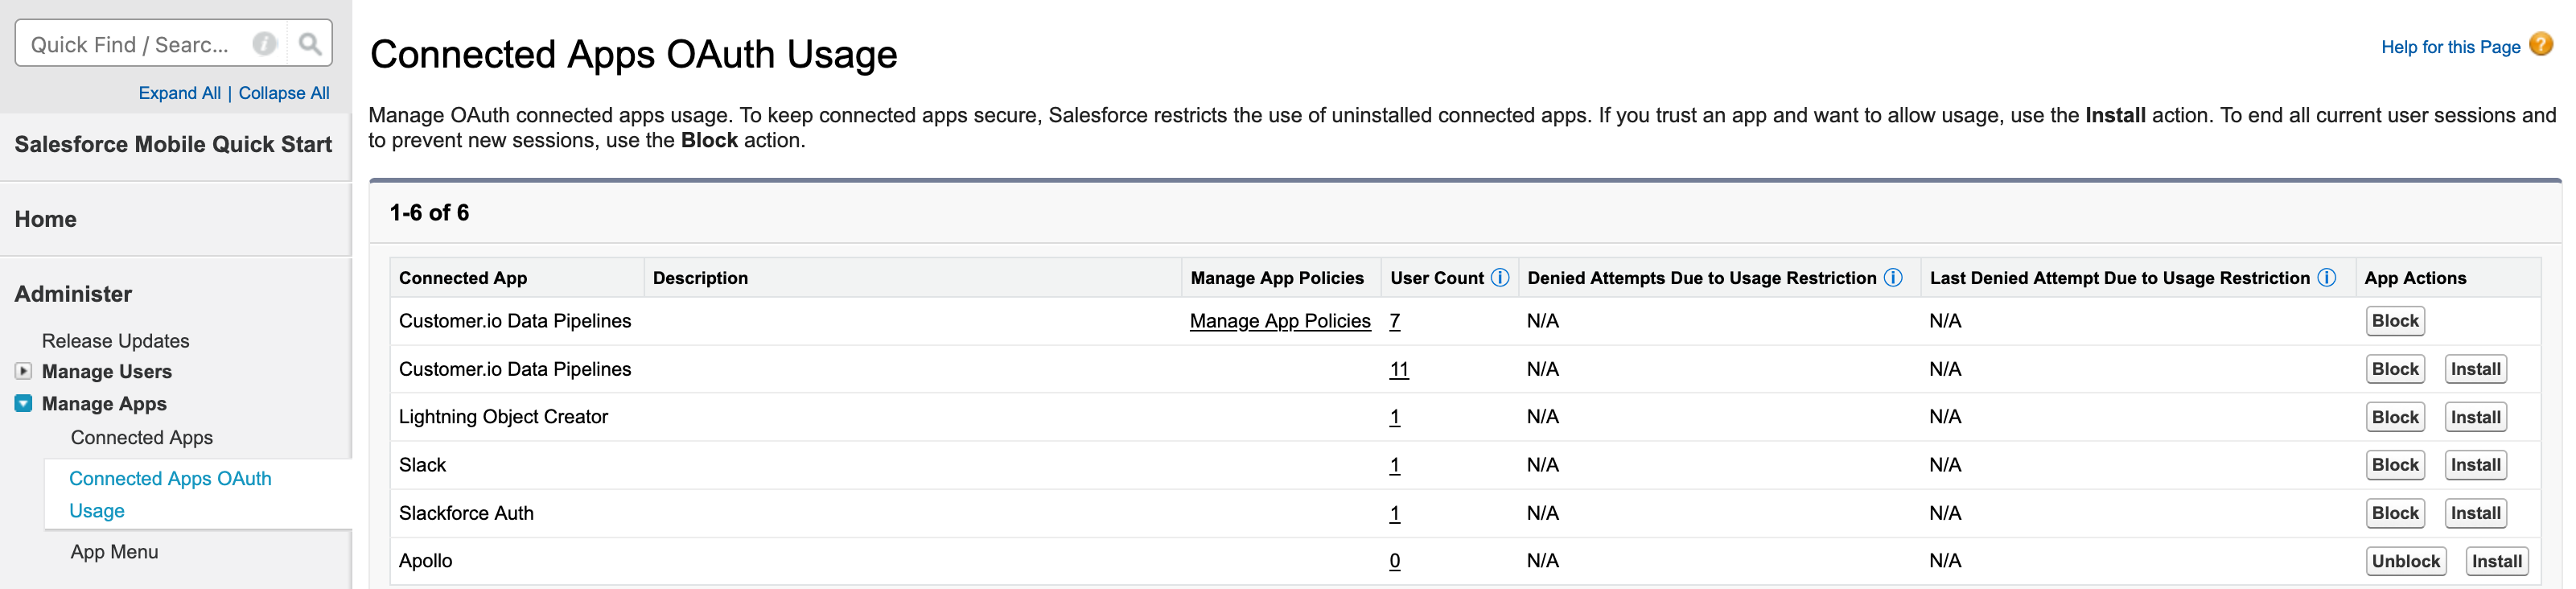Install the Apollo app
Screen dimensions: 2576x589
pyautogui.click(x=2496, y=561)
